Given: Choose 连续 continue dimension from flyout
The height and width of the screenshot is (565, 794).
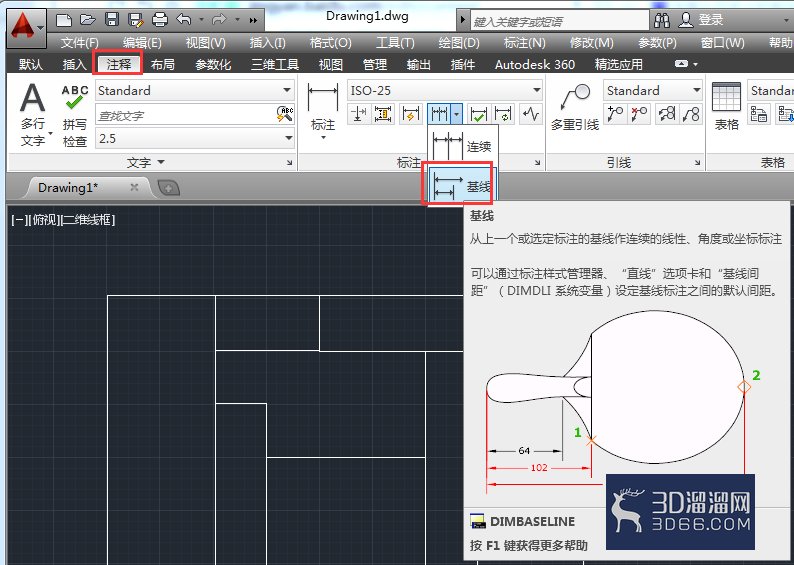Looking at the screenshot, I should pos(463,146).
